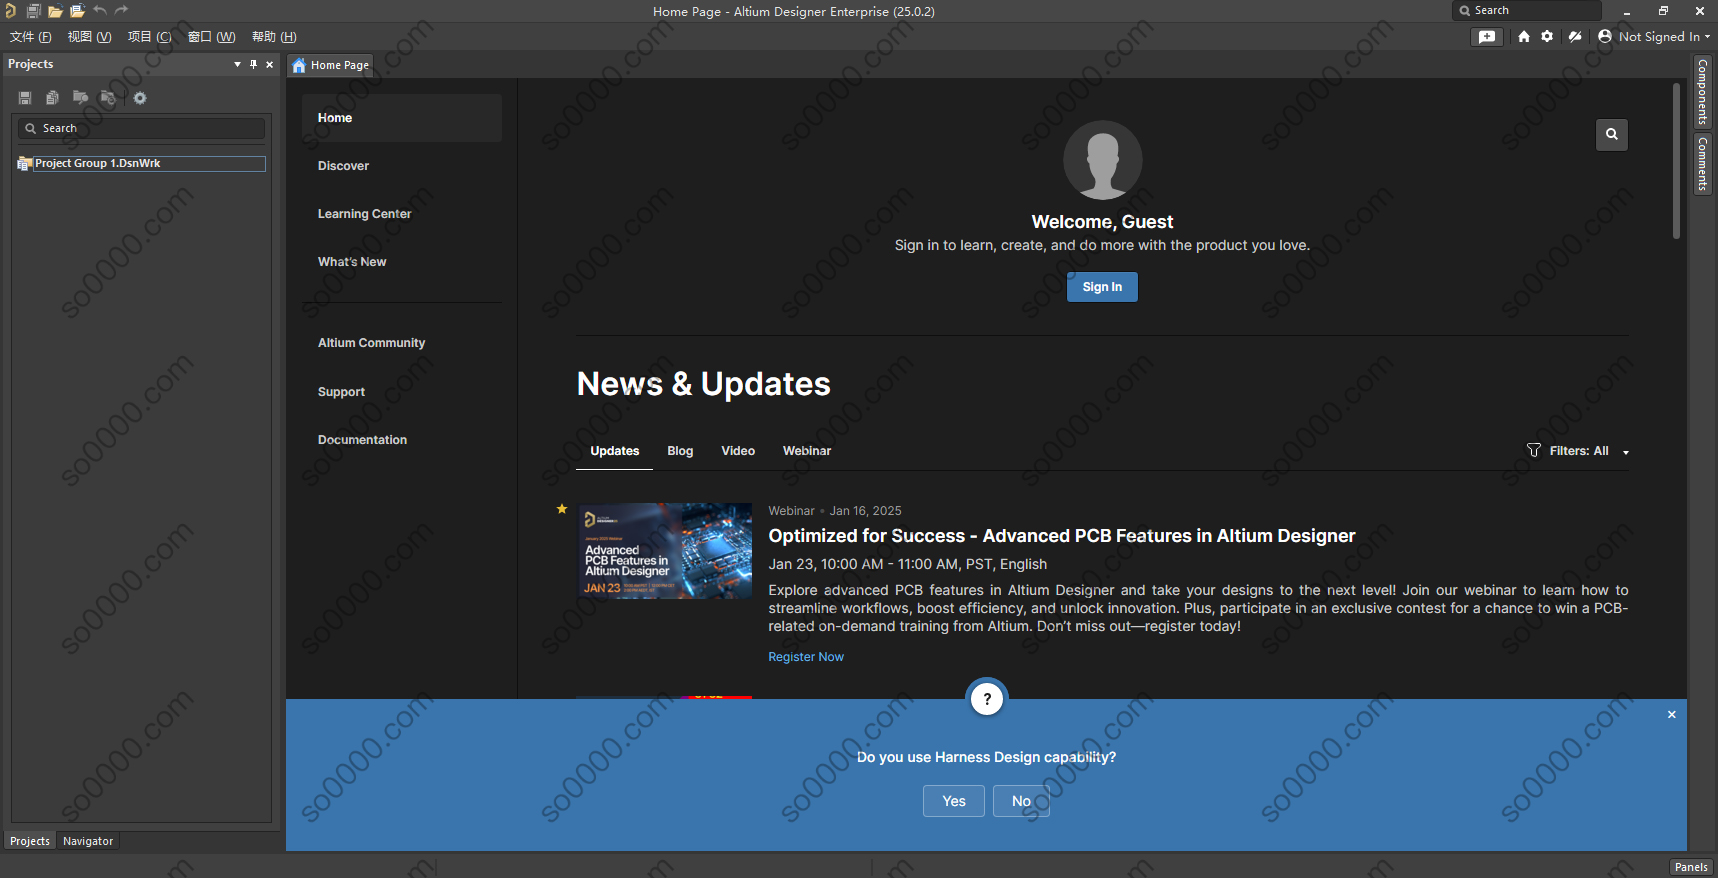Open the Optimized for Success webinar title

(x=1062, y=536)
